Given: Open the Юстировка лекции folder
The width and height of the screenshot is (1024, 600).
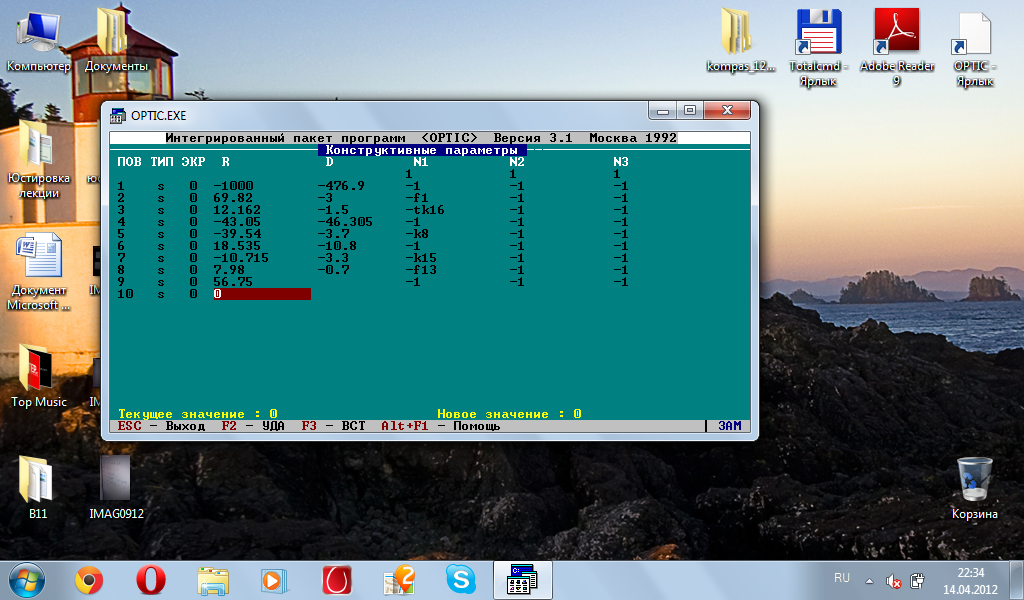Looking at the screenshot, I should [x=39, y=160].
